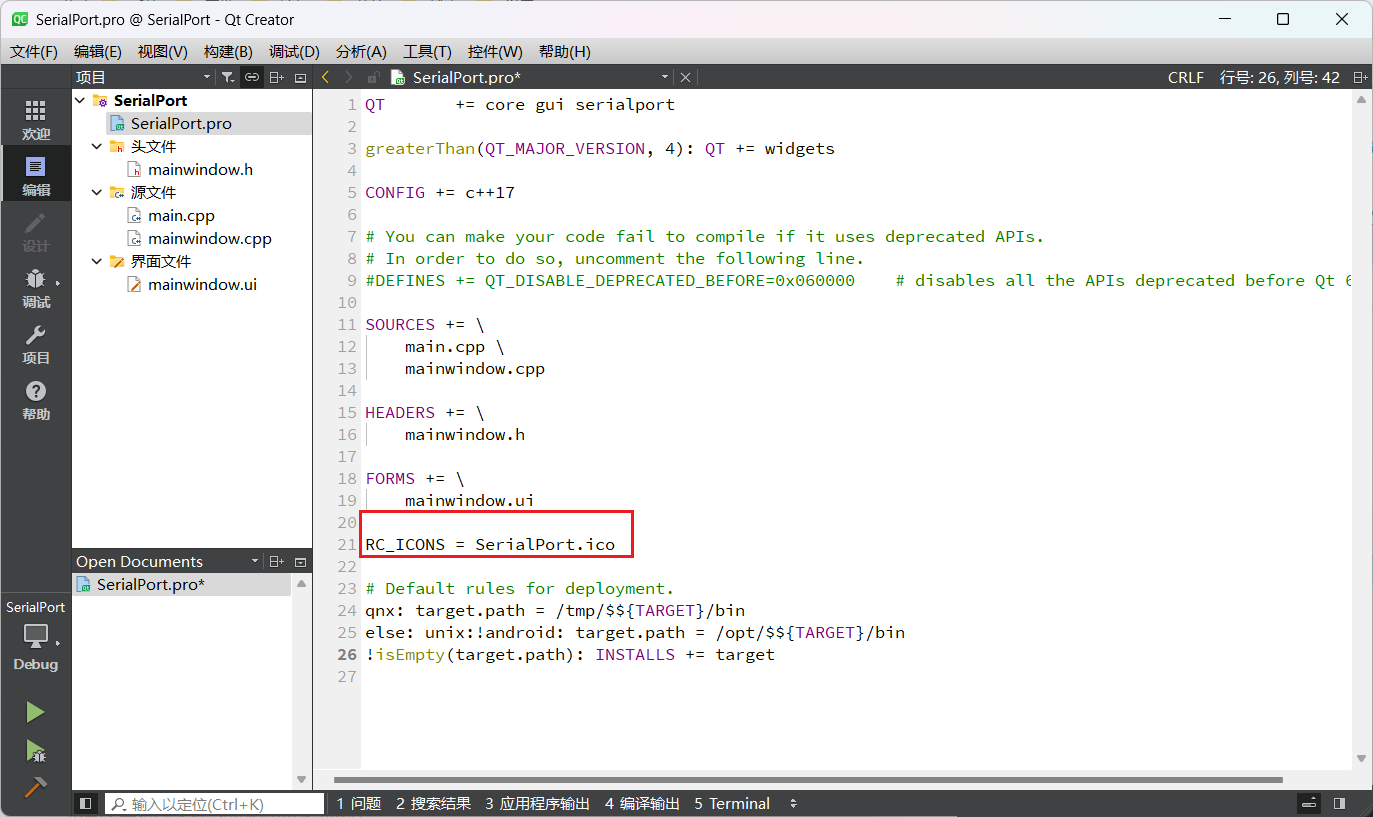Image resolution: width=1373 pixels, height=817 pixels.
Task: Open the 帮助(H) menu
Action: click(x=565, y=51)
